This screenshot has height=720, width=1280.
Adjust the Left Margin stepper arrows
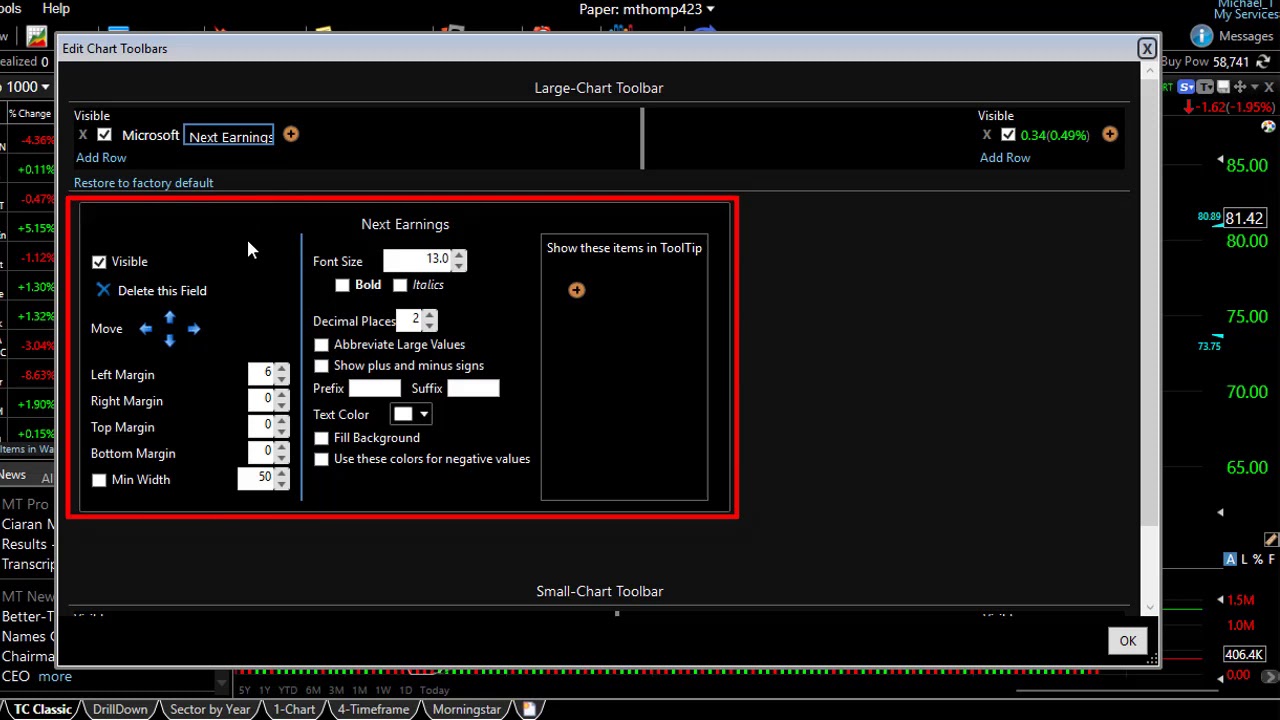coord(282,374)
